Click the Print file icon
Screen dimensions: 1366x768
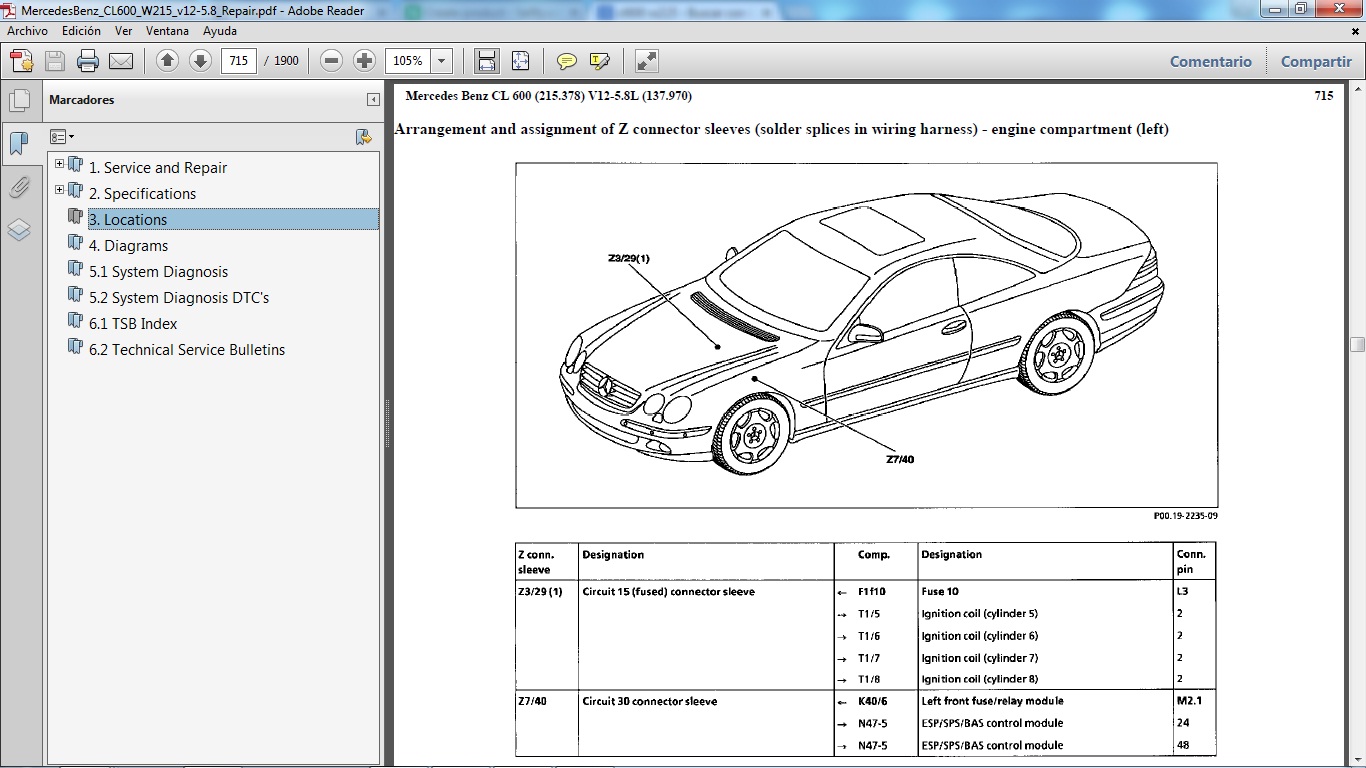[88, 61]
